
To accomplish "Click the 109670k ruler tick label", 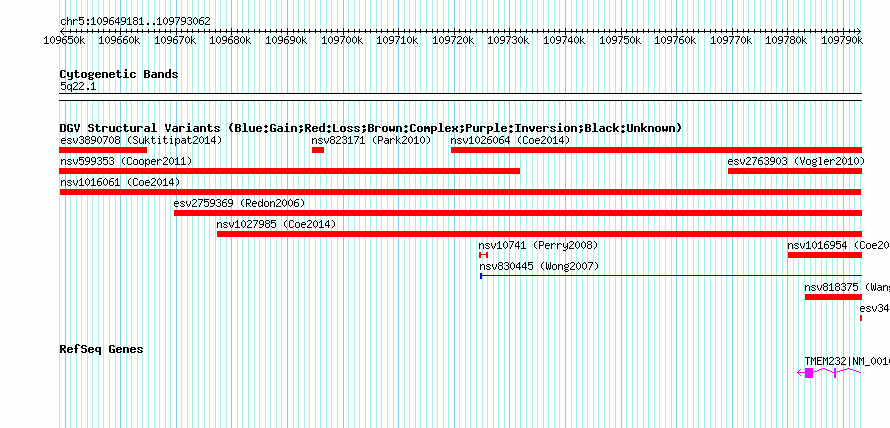I will pyautogui.click(x=176, y=40).
